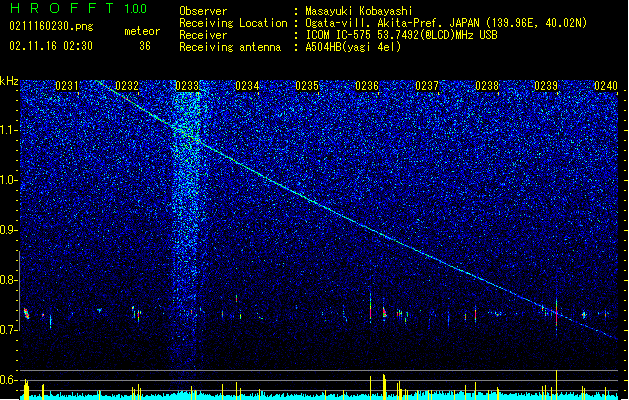629x400 pixels.
Task: Click the 0237 time marker
Action: click(427, 86)
